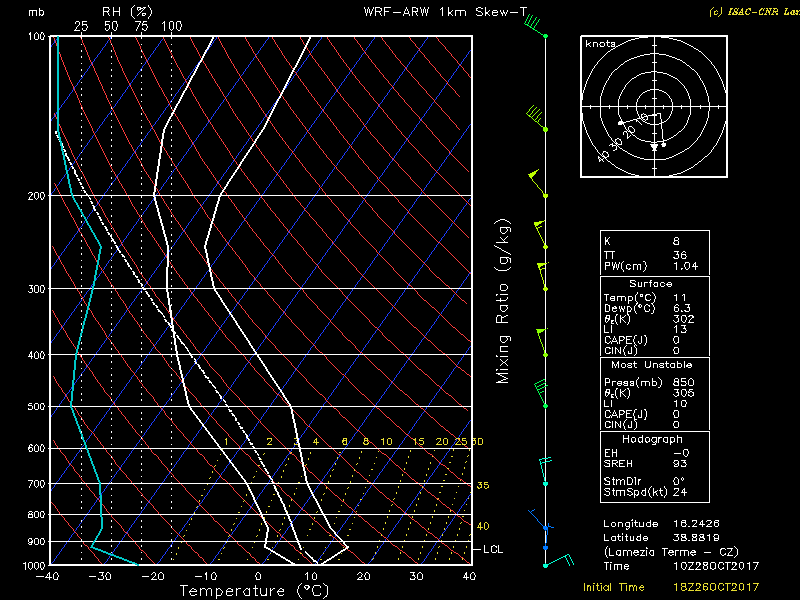Click the 30 temperature axis label
Image resolution: width=800 pixels, height=600 pixels.
click(x=416, y=577)
